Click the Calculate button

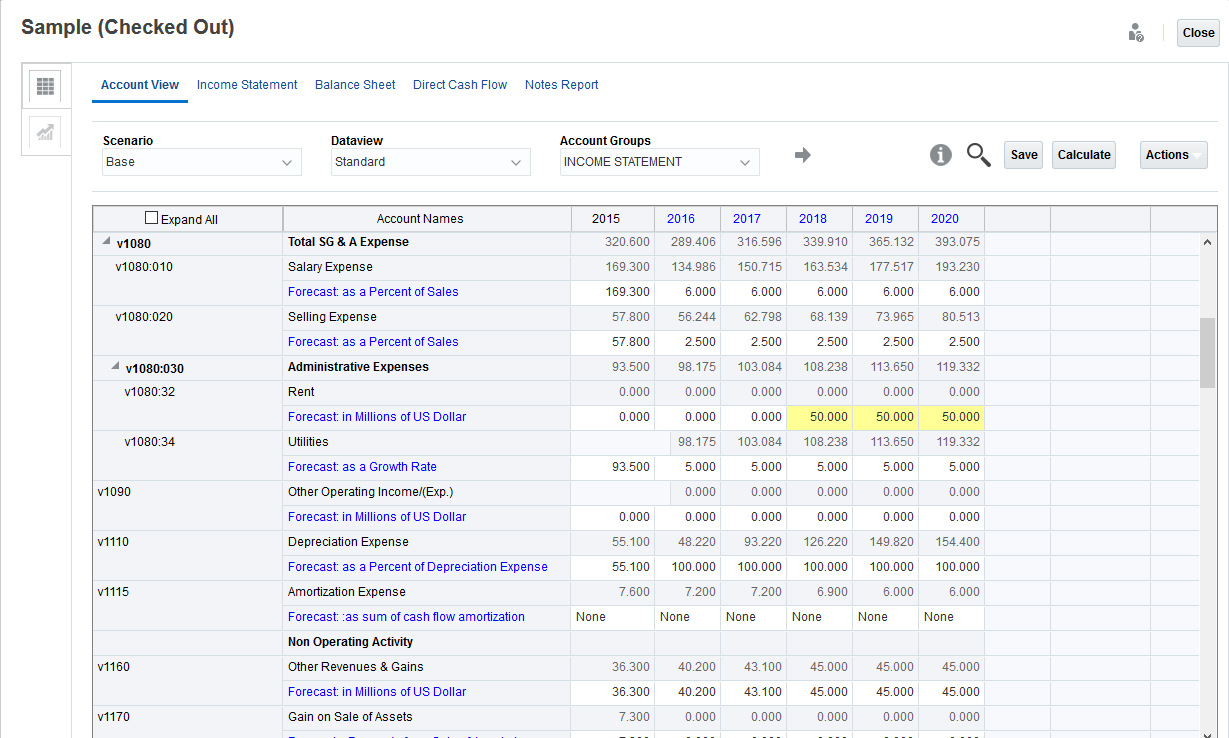1083,155
